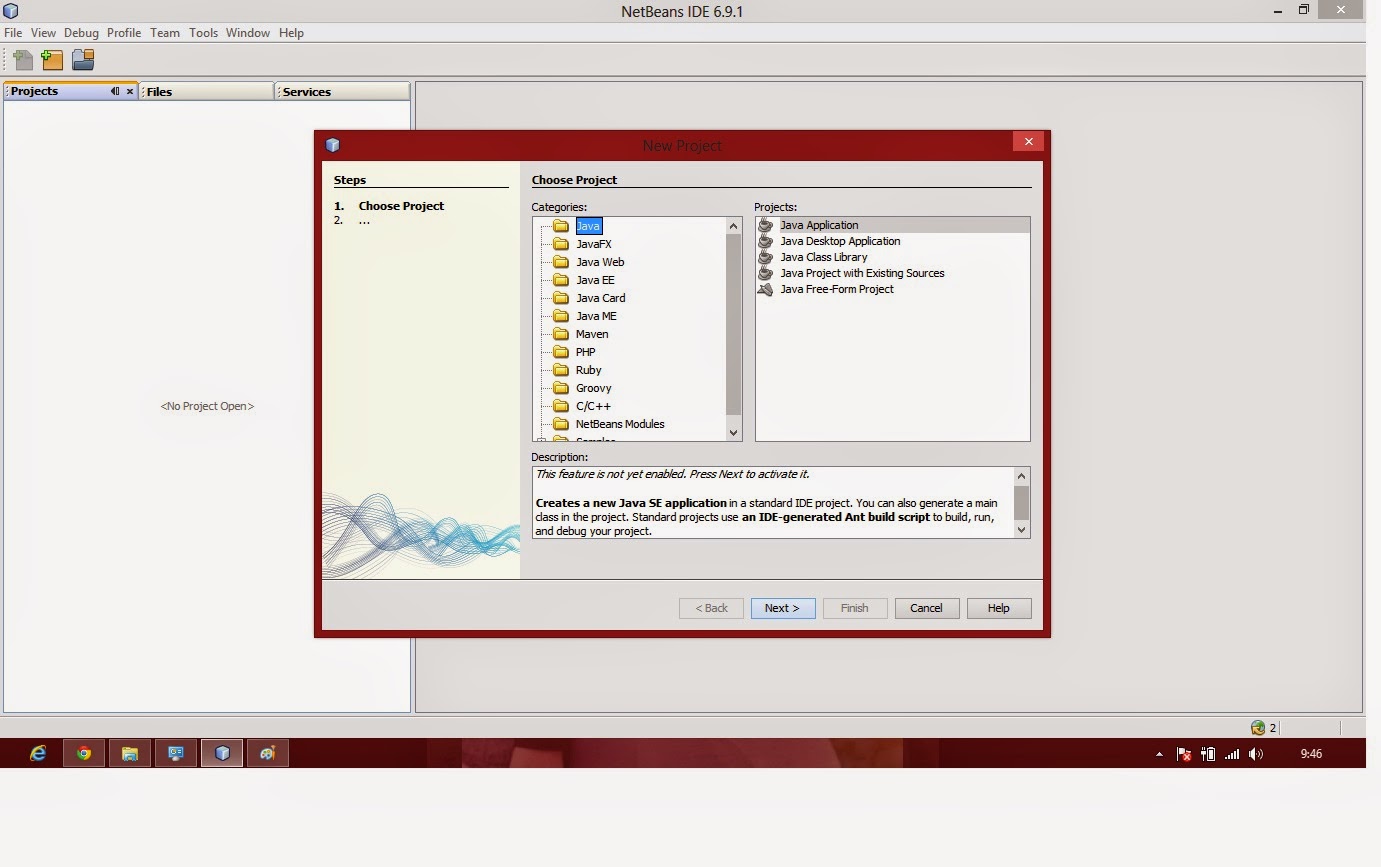Image resolution: width=1381 pixels, height=867 pixels.
Task: Show hidden system tray icons
Action: coord(1159,754)
